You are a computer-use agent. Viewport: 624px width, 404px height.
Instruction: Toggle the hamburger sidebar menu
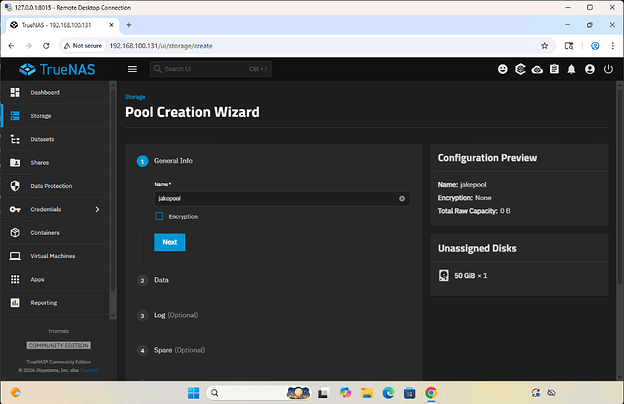[x=133, y=69]
